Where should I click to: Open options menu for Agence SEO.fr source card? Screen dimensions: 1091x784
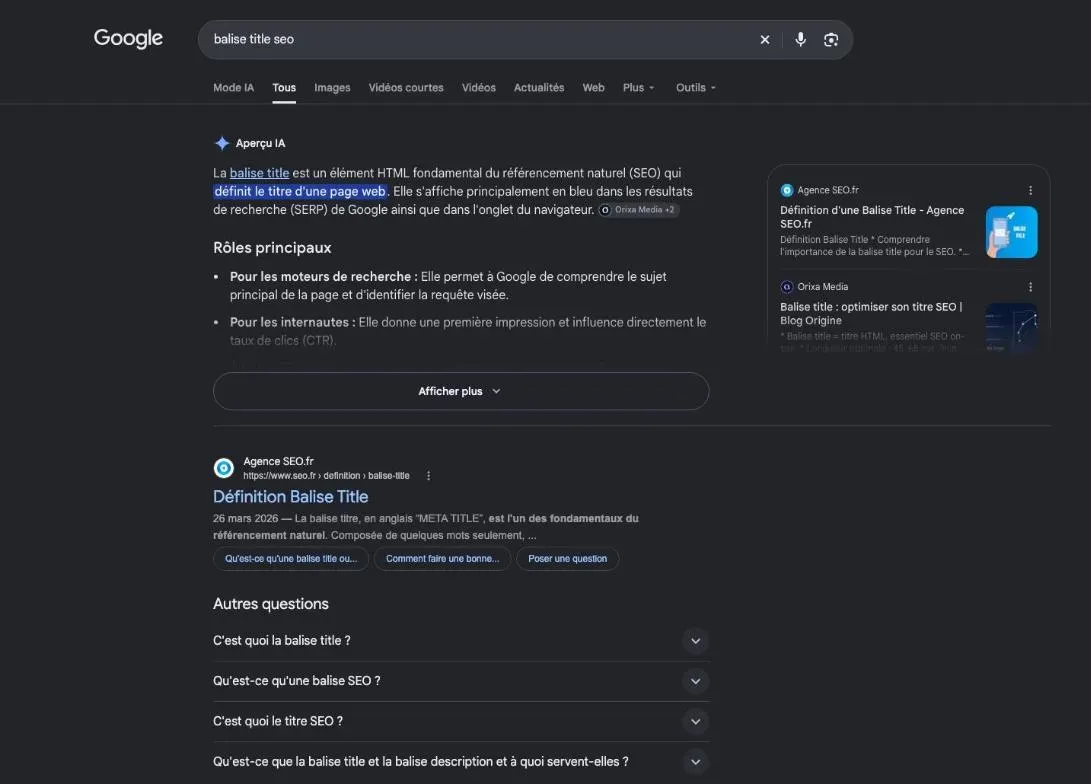click(x=1030, y=190)
